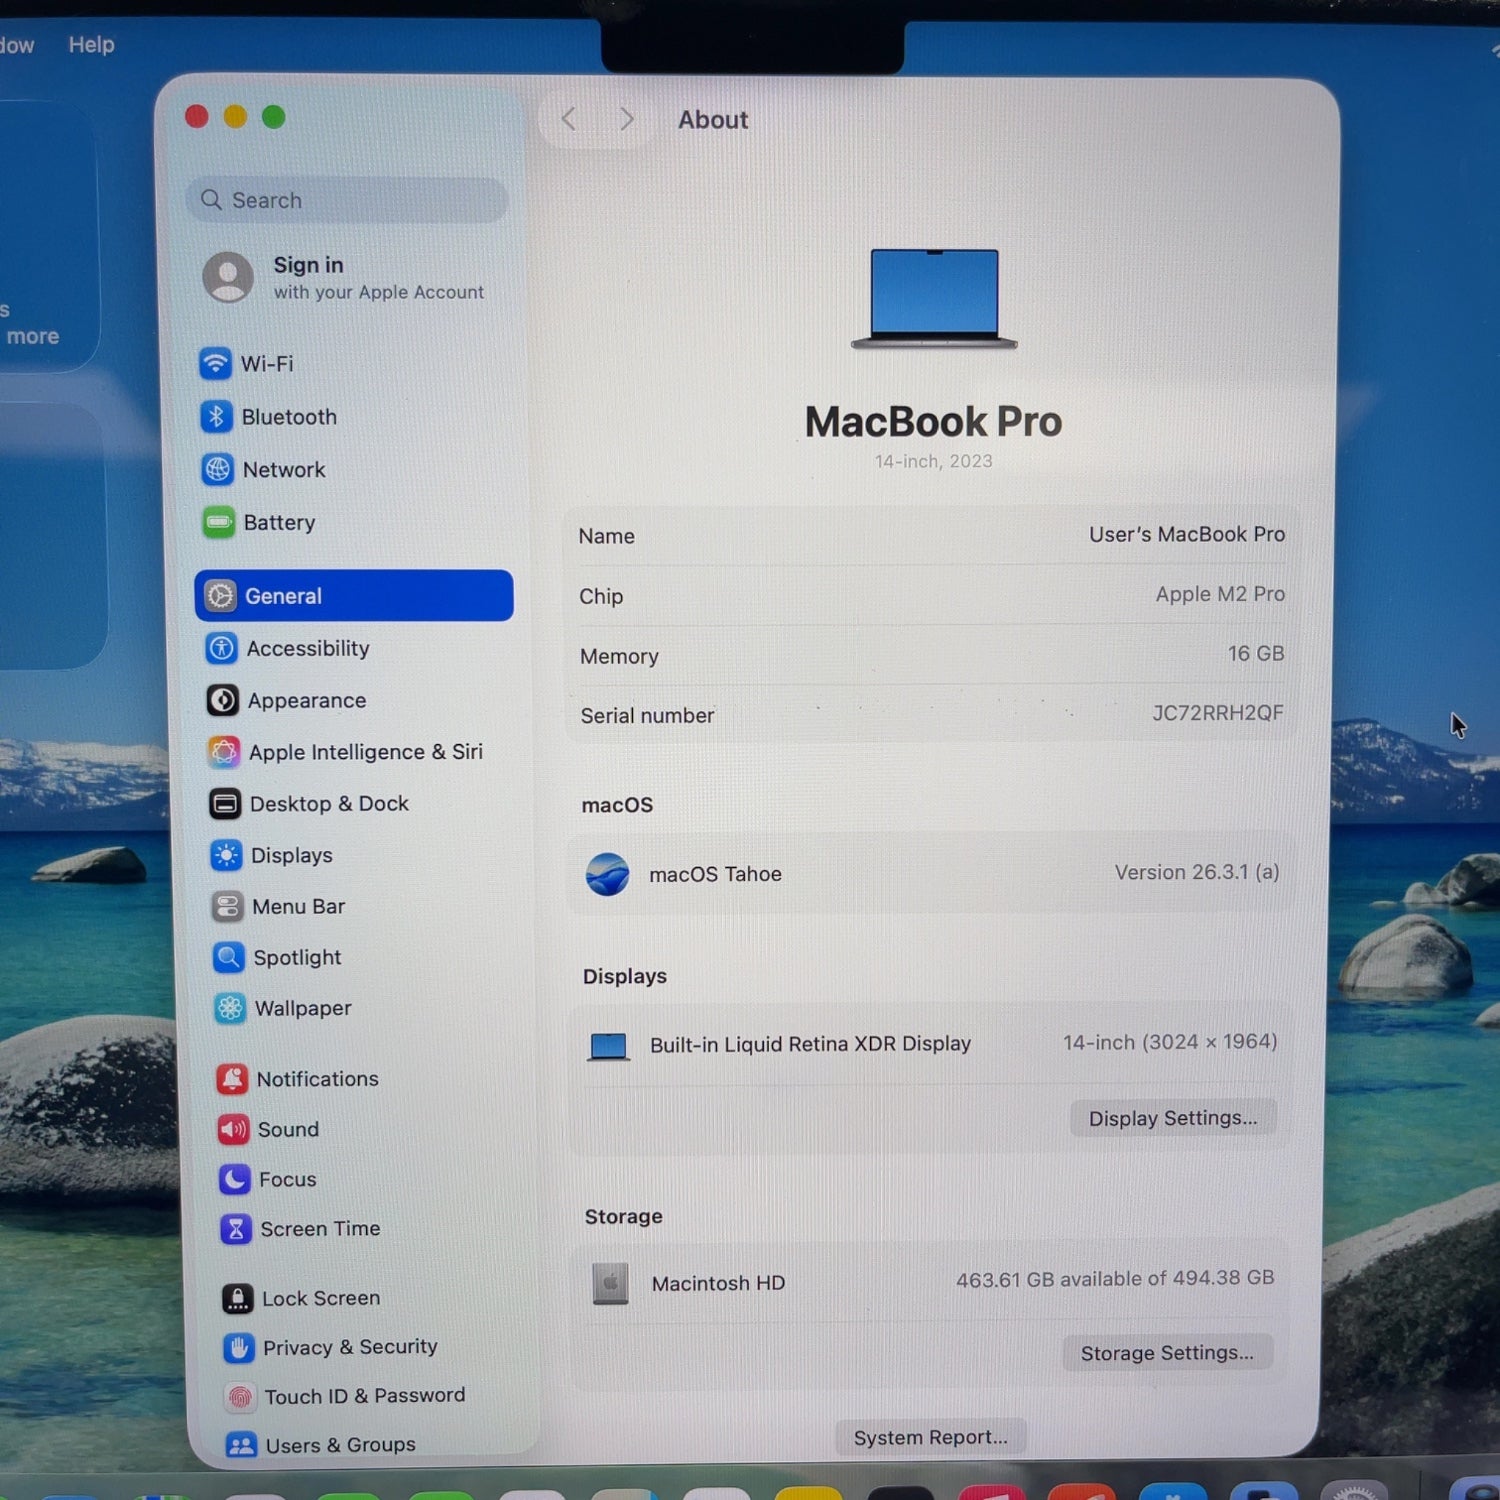This screenshot has height=1500, width=1500.
Task: Click the Users & Groups icon
Action: point(241,1446)
